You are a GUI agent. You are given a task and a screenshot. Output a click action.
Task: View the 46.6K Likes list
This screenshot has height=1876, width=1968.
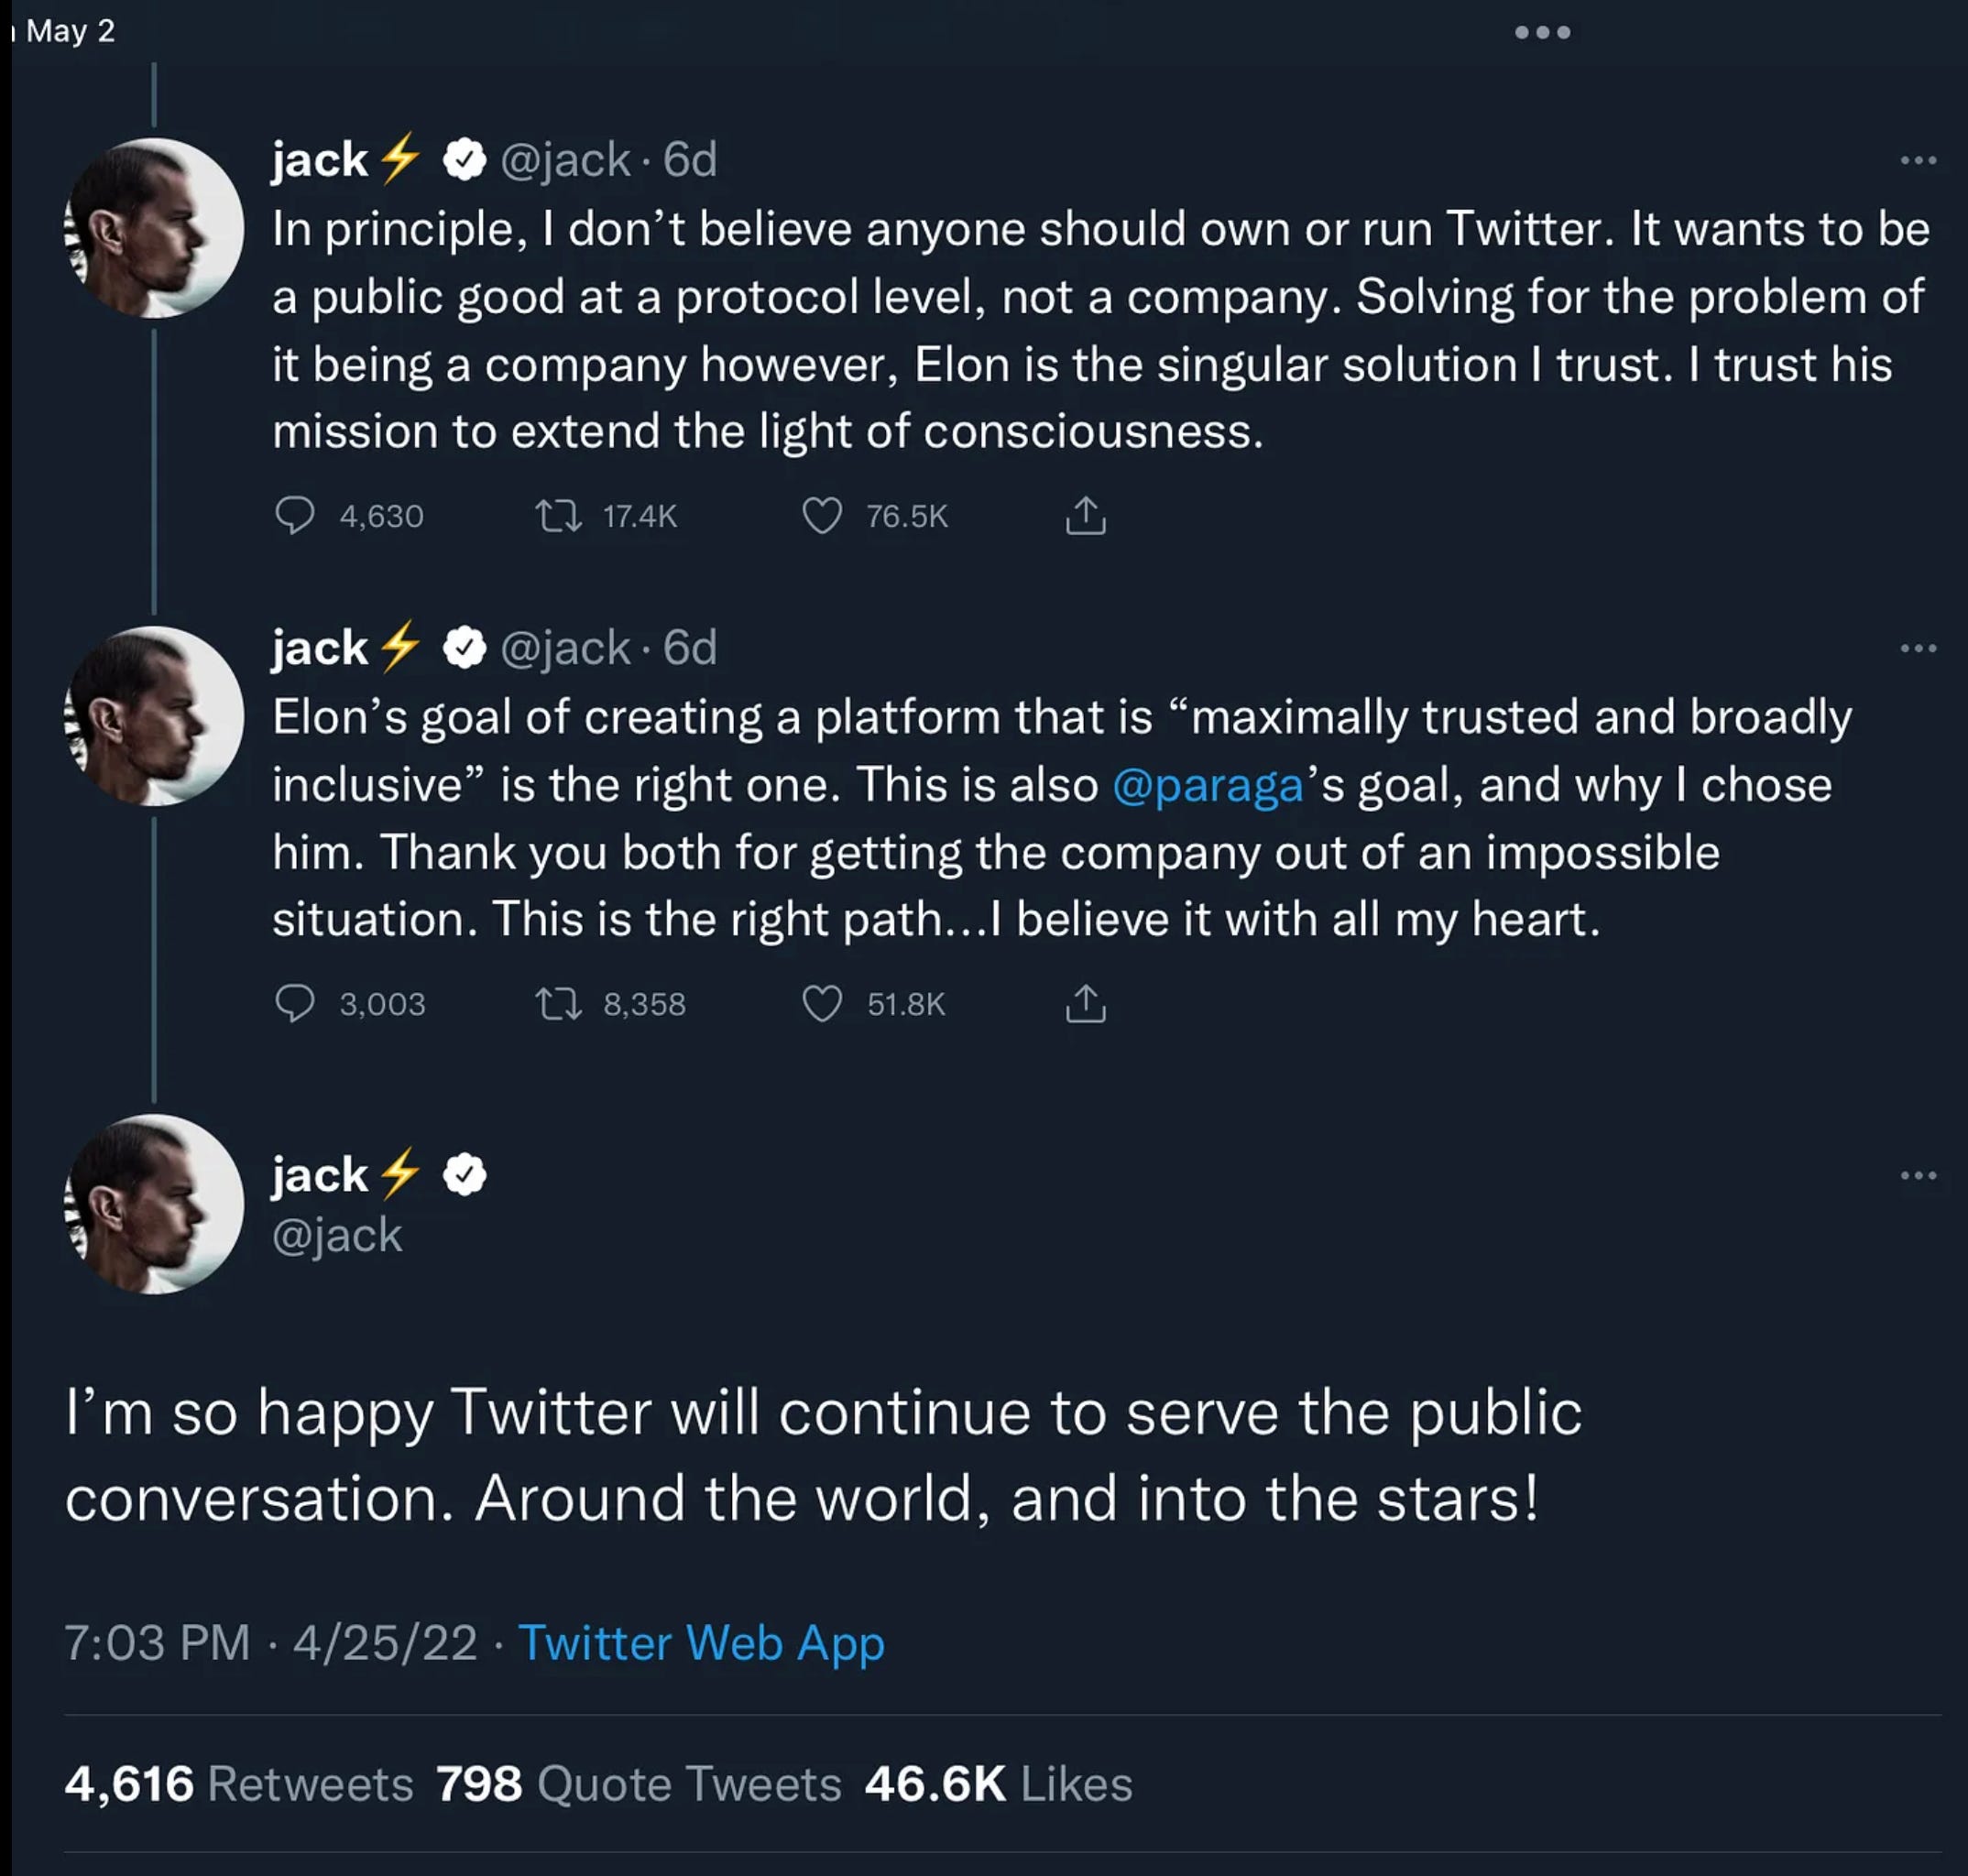[x=999, y=1784]
